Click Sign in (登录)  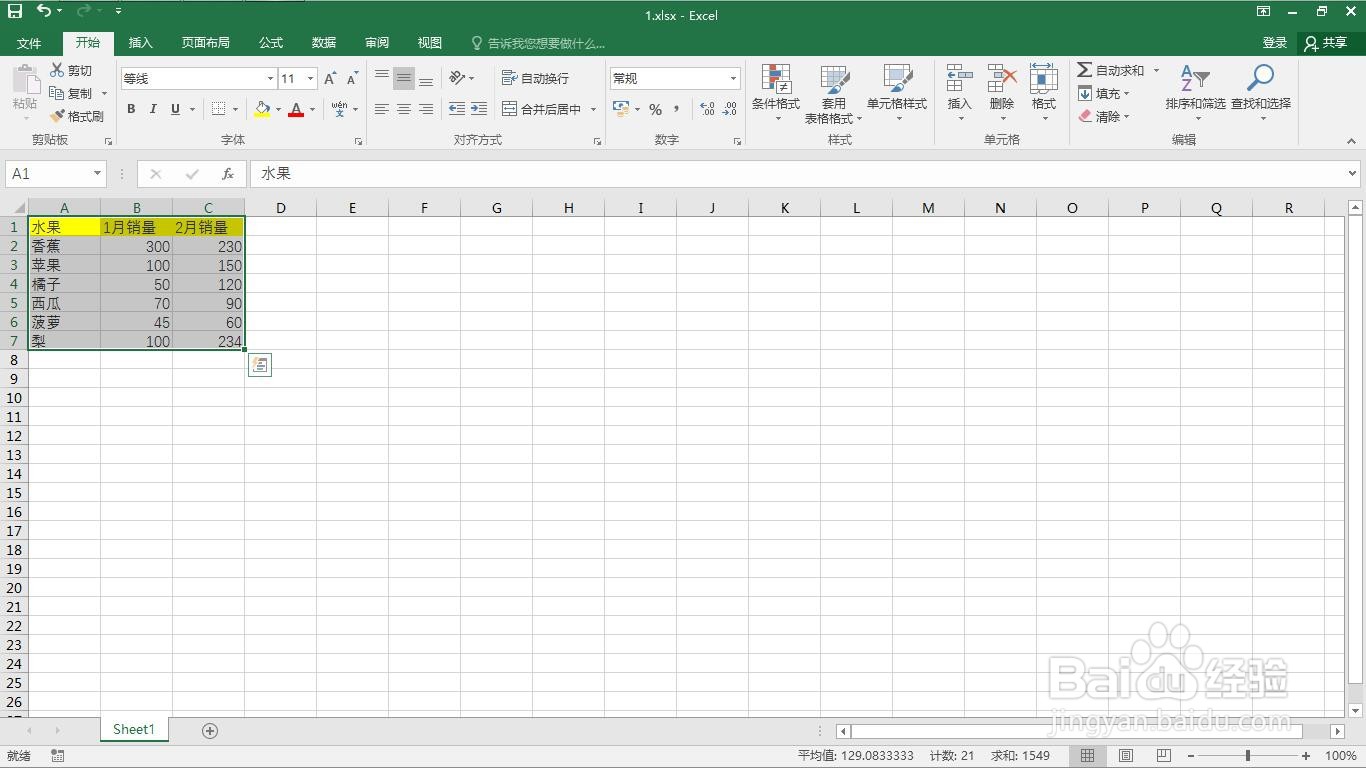[1275, 43]
